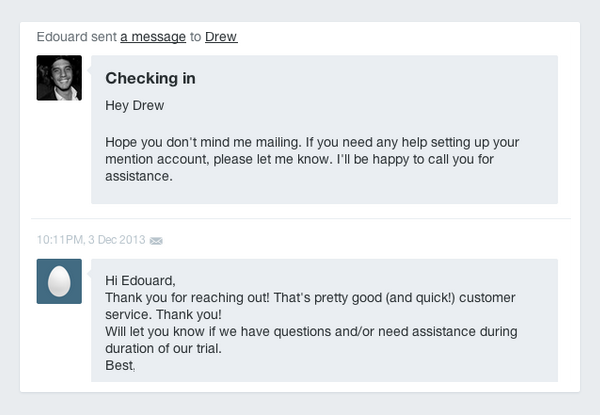Click the egg avatar of the replier
The image size is (600, 415).
pos(59,282)
